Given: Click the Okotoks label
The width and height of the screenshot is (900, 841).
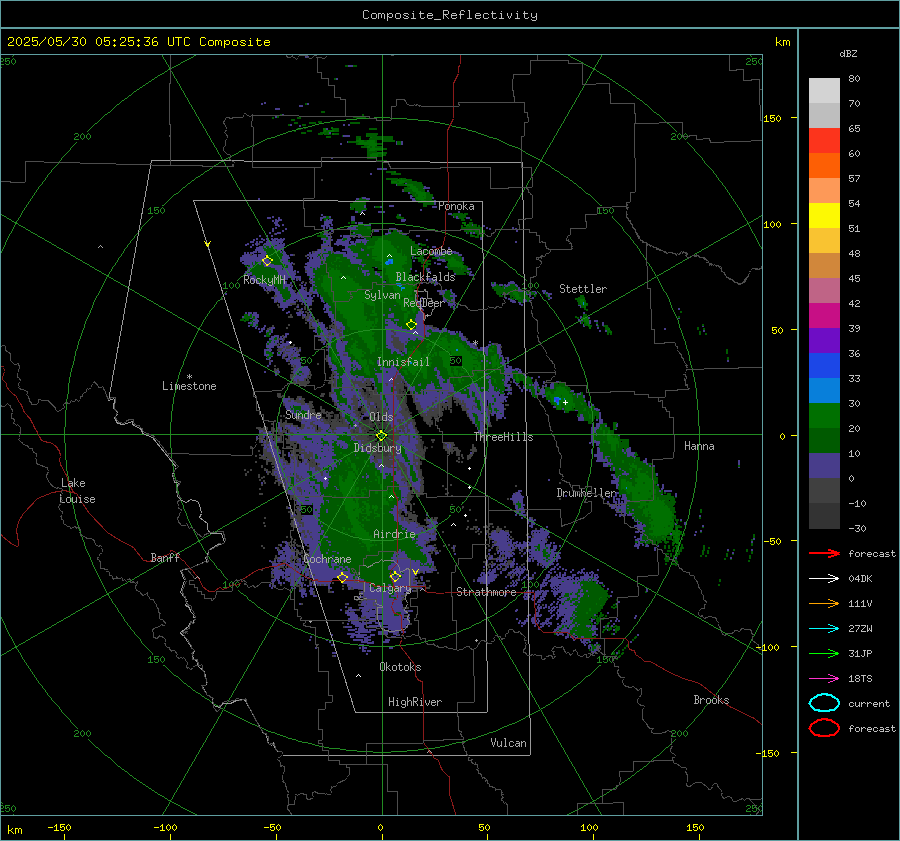Looking at the screenshot, I should click(400, 667).
